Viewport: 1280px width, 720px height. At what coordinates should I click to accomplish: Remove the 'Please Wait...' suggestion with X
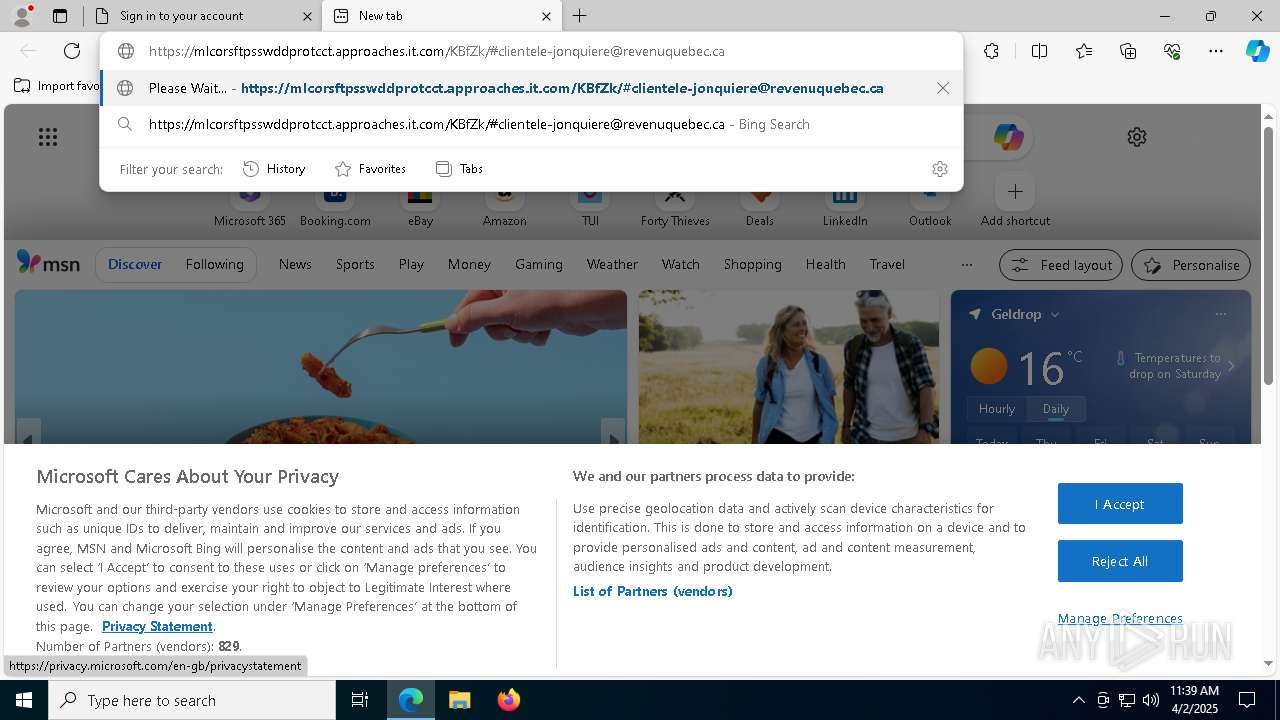(x=943, y=88)
